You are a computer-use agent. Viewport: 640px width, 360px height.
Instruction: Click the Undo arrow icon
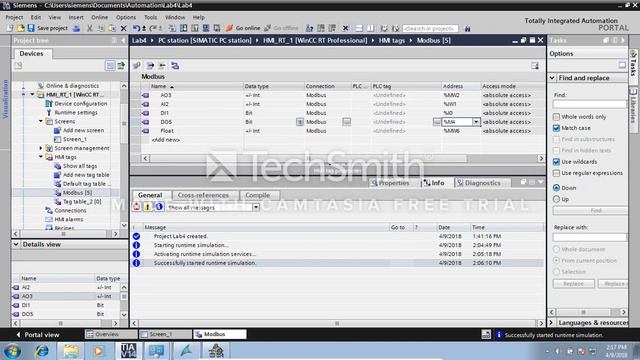pos(136,28)
